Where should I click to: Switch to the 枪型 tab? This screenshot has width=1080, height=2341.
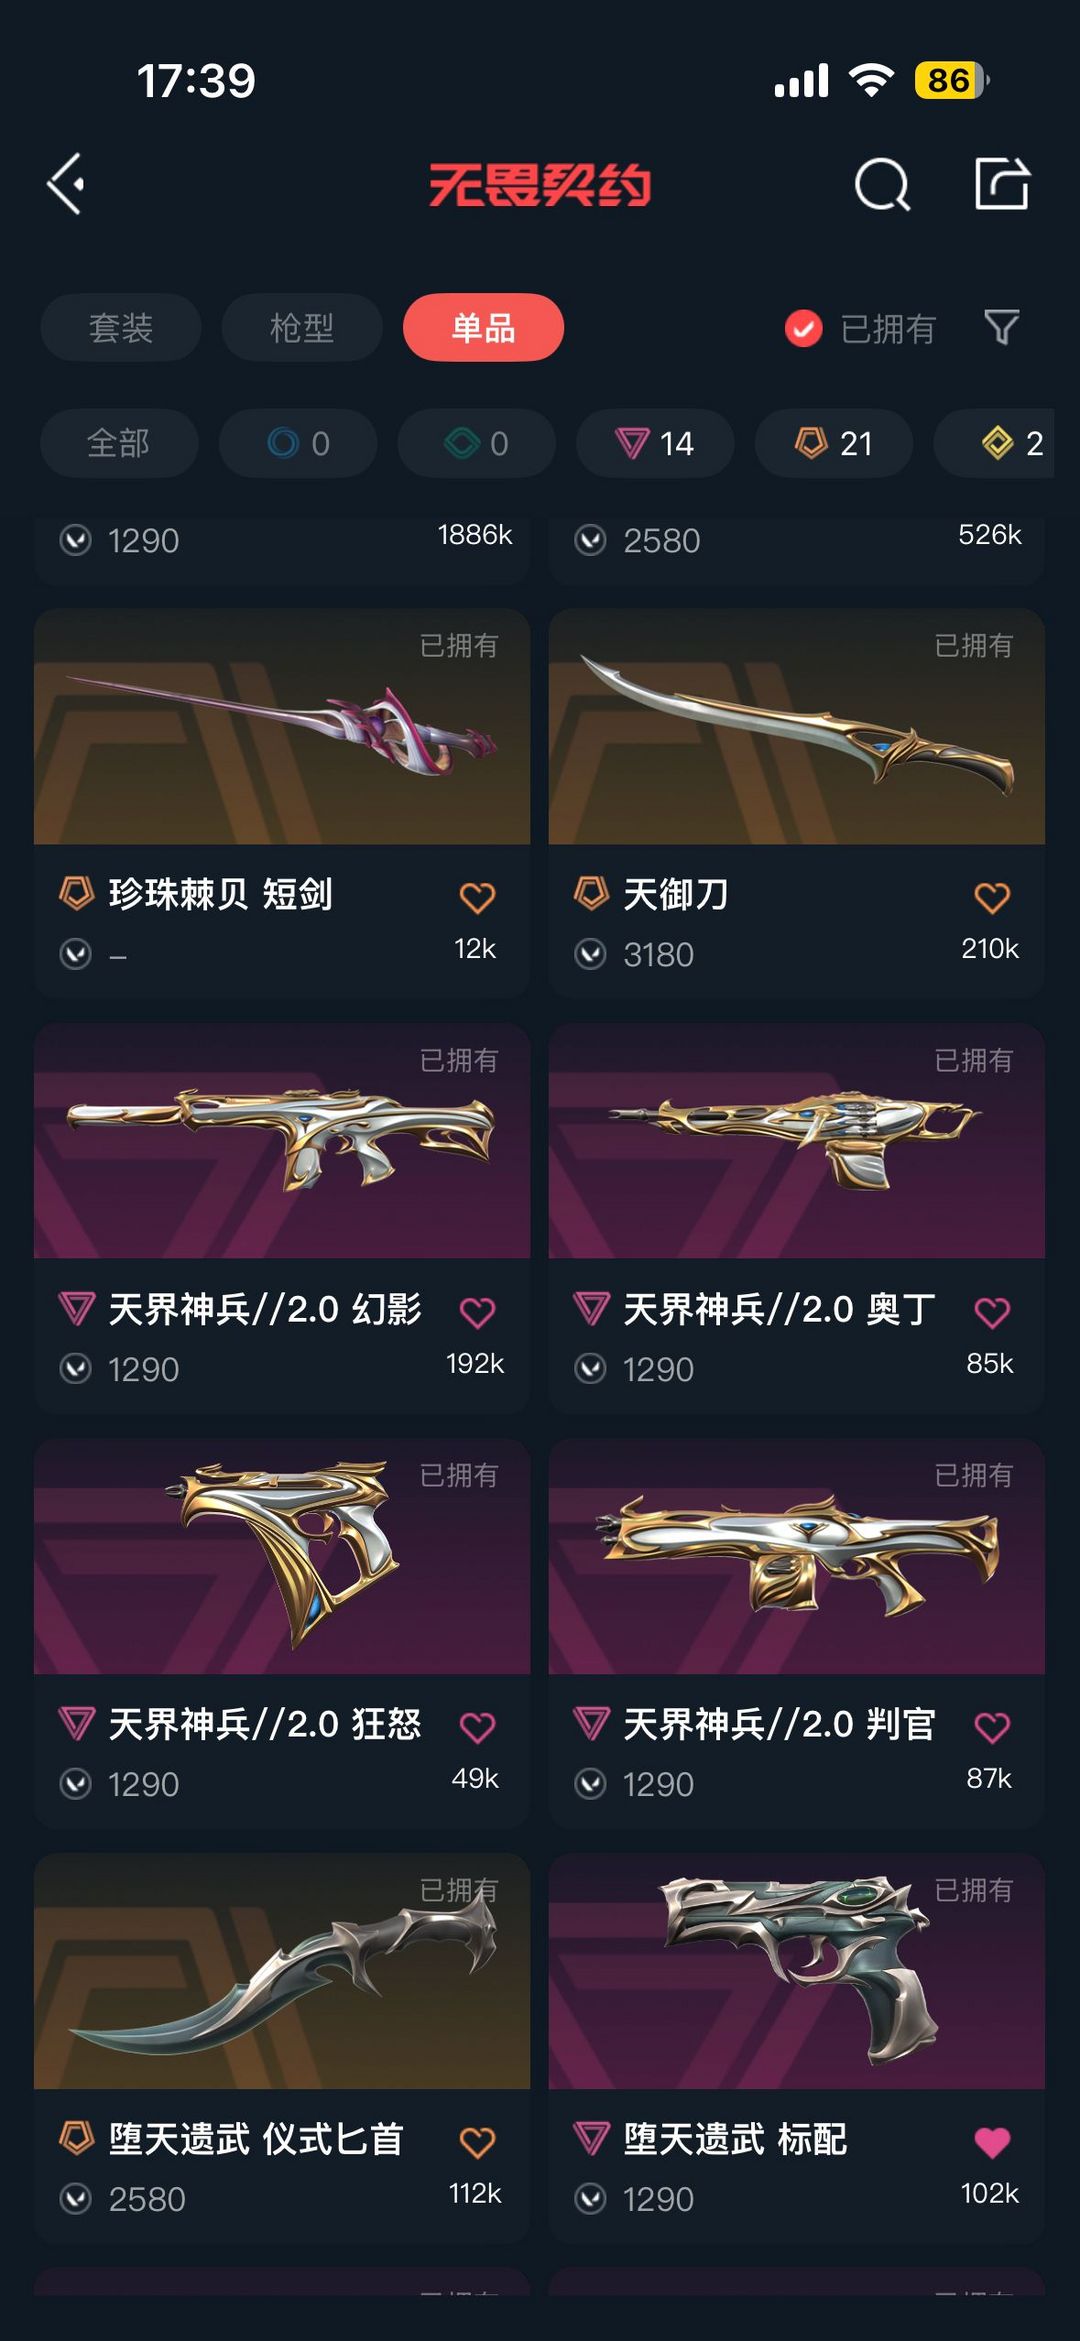point(302,327)
